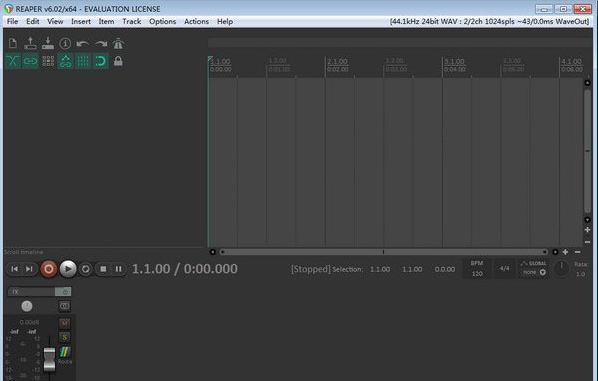Click horizontal scrollbar left arrow
This screenshot has width=598, height=381.
[213, 252]
